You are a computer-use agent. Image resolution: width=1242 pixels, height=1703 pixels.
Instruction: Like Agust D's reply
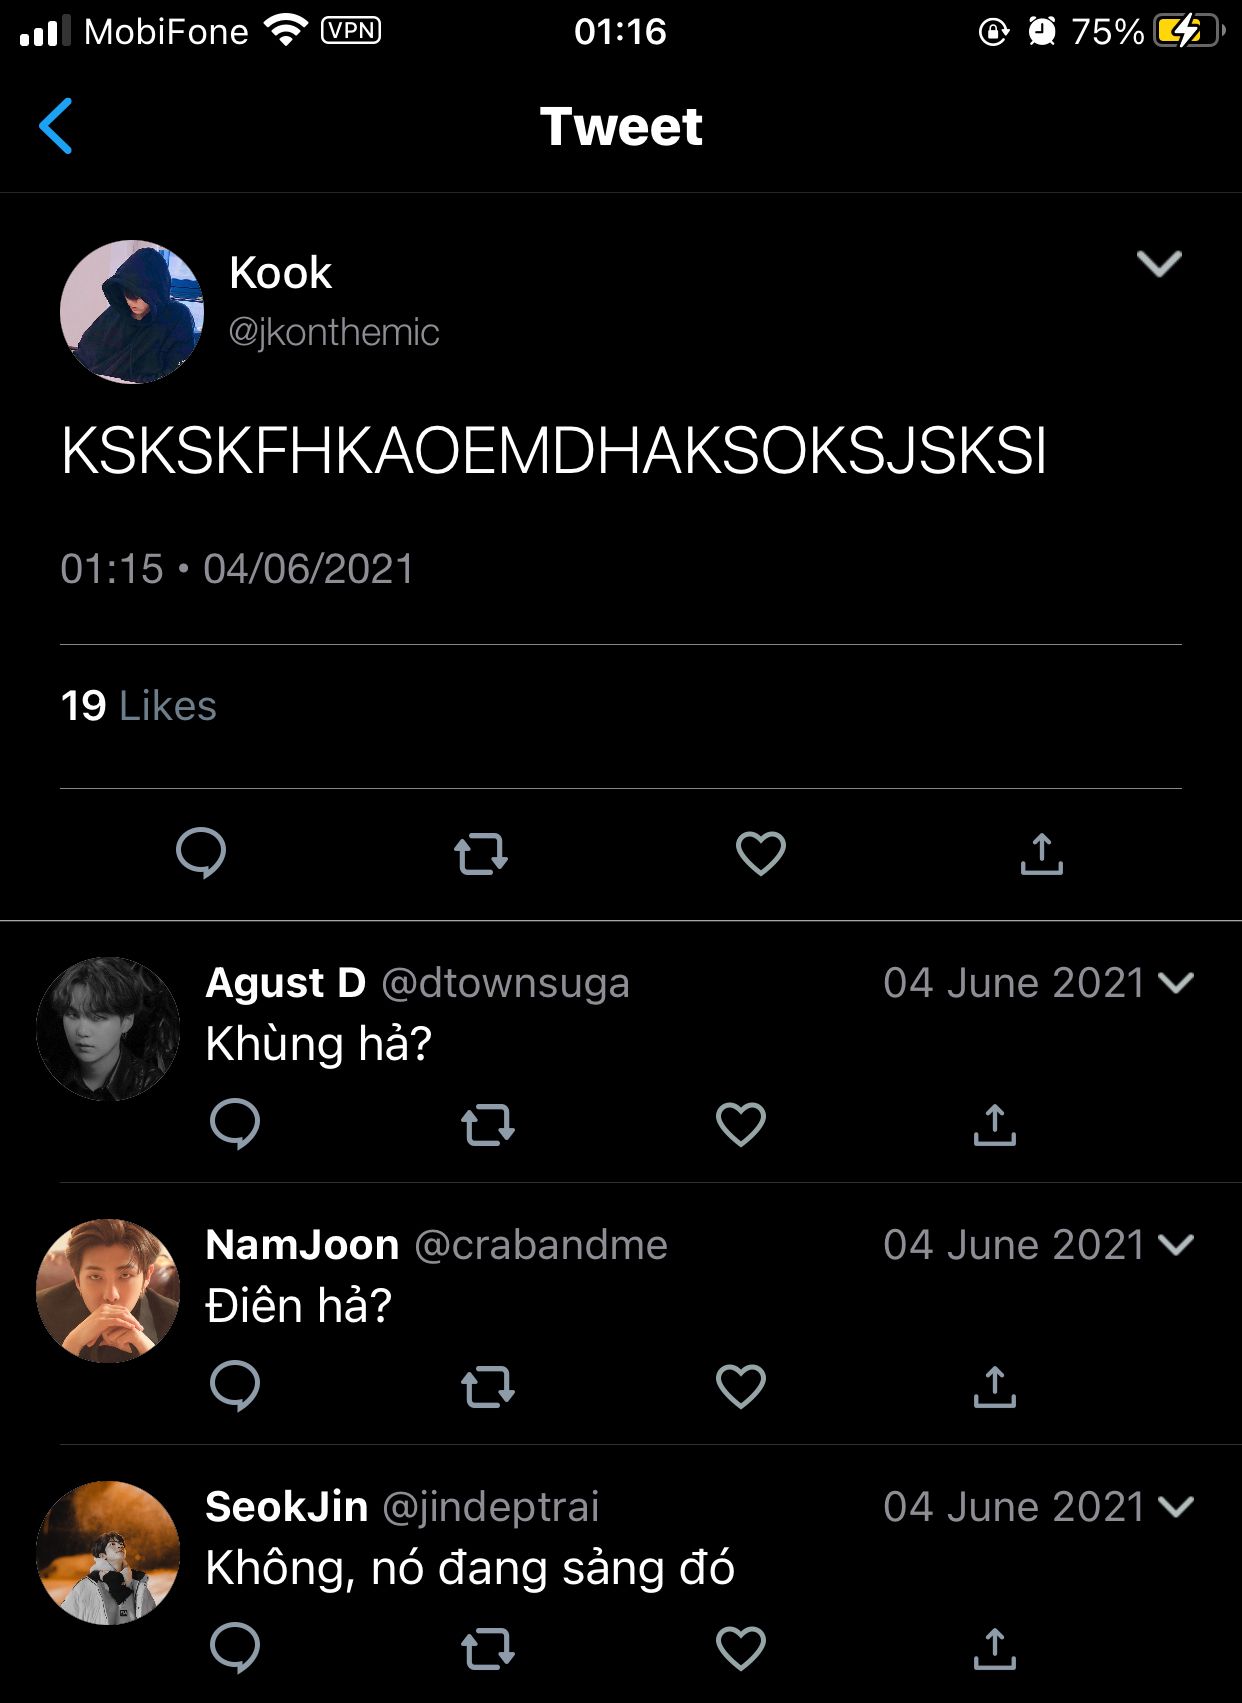tap(741, 1125)
